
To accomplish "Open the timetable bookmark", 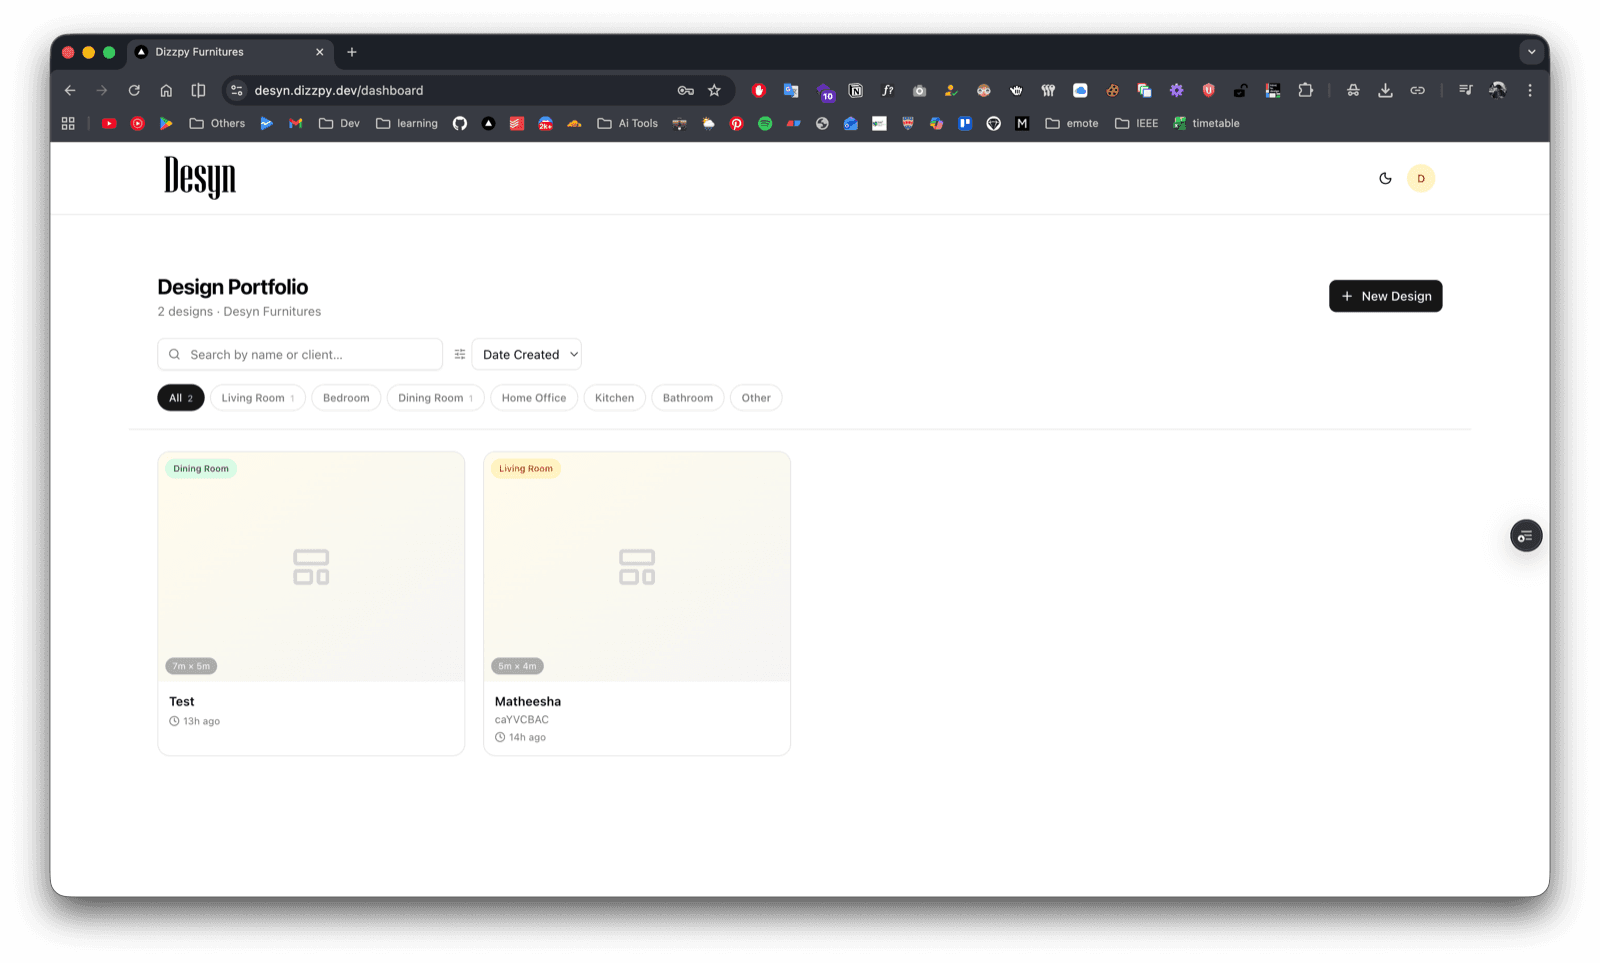I will click(x=1206, y=123).
